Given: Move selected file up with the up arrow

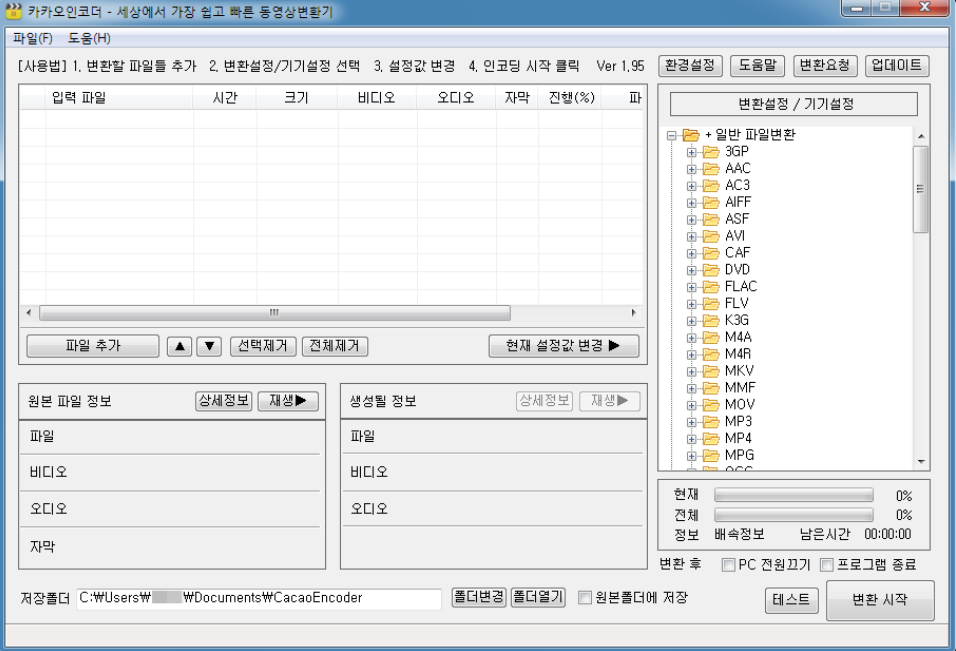Looking at the screenshot, I should coord(179,346).
